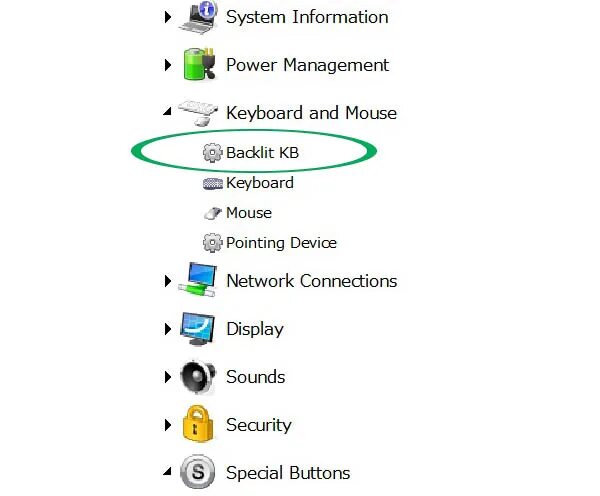Select the Pointing Device entry

281,243
